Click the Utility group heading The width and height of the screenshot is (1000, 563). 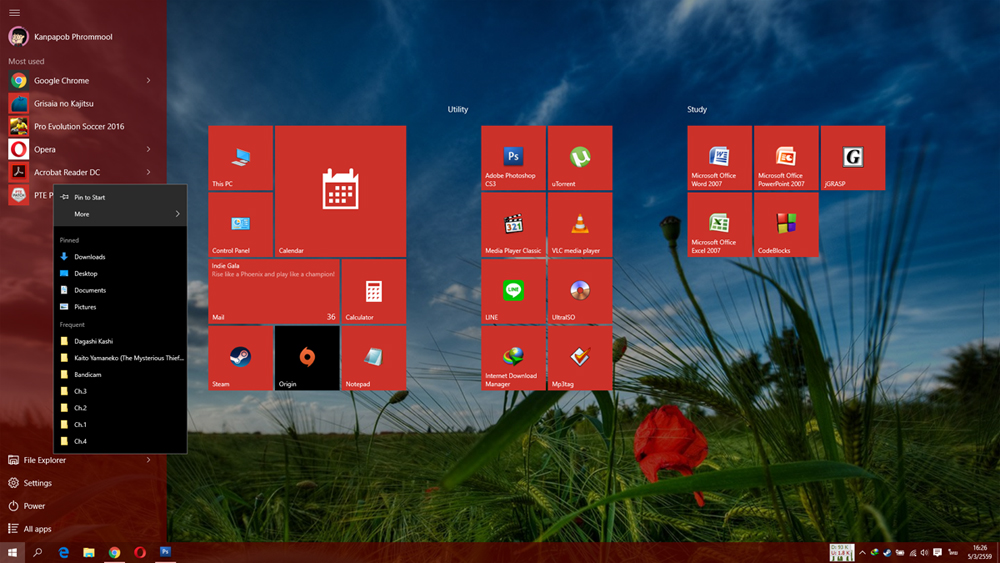click(x=457, y=109)
